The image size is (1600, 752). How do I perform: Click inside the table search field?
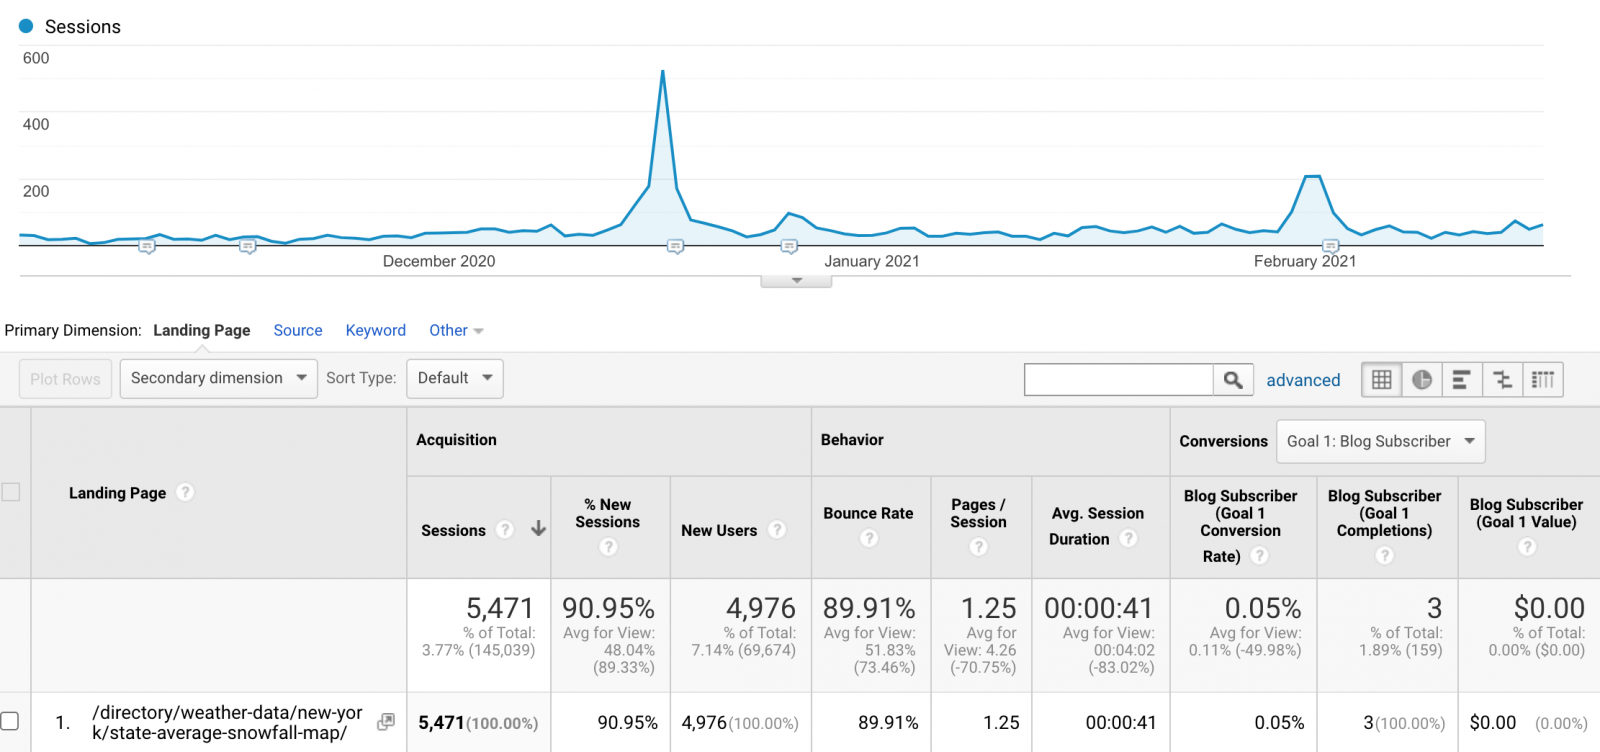click(x=1118, y=380)
